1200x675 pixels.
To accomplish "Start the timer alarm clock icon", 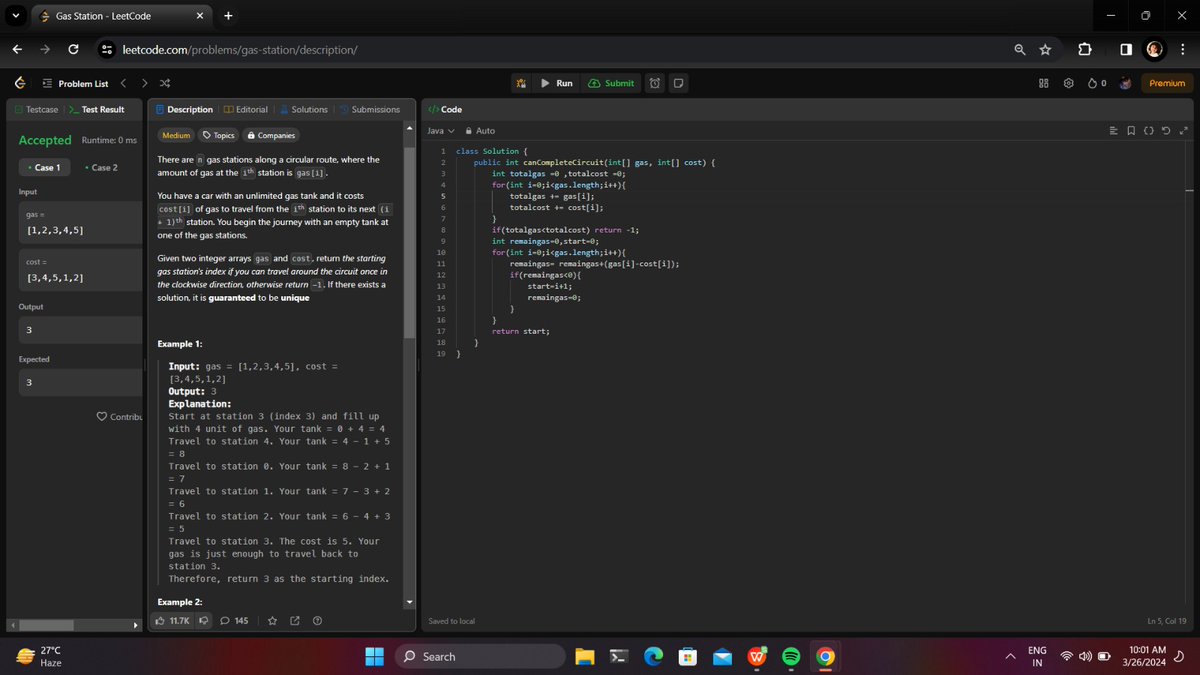I will (x=655, y=83).
